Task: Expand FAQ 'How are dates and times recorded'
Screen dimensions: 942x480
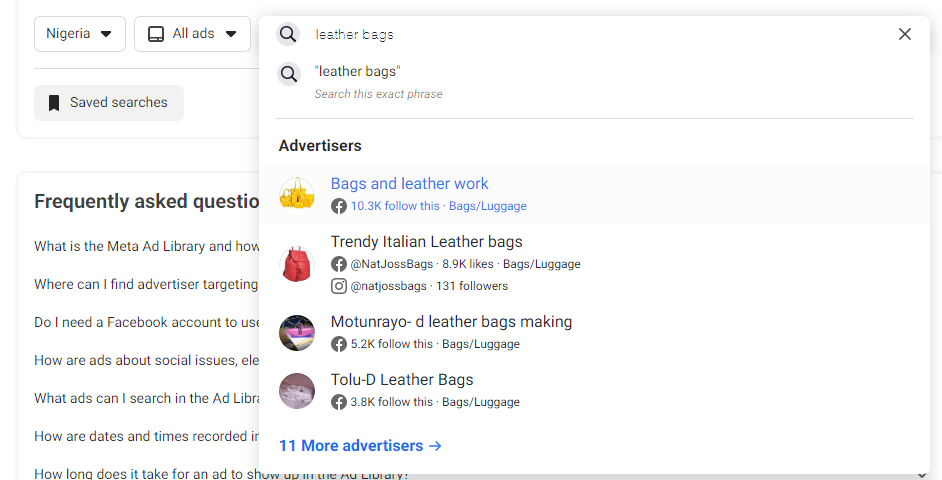Action: pos(147,436)
